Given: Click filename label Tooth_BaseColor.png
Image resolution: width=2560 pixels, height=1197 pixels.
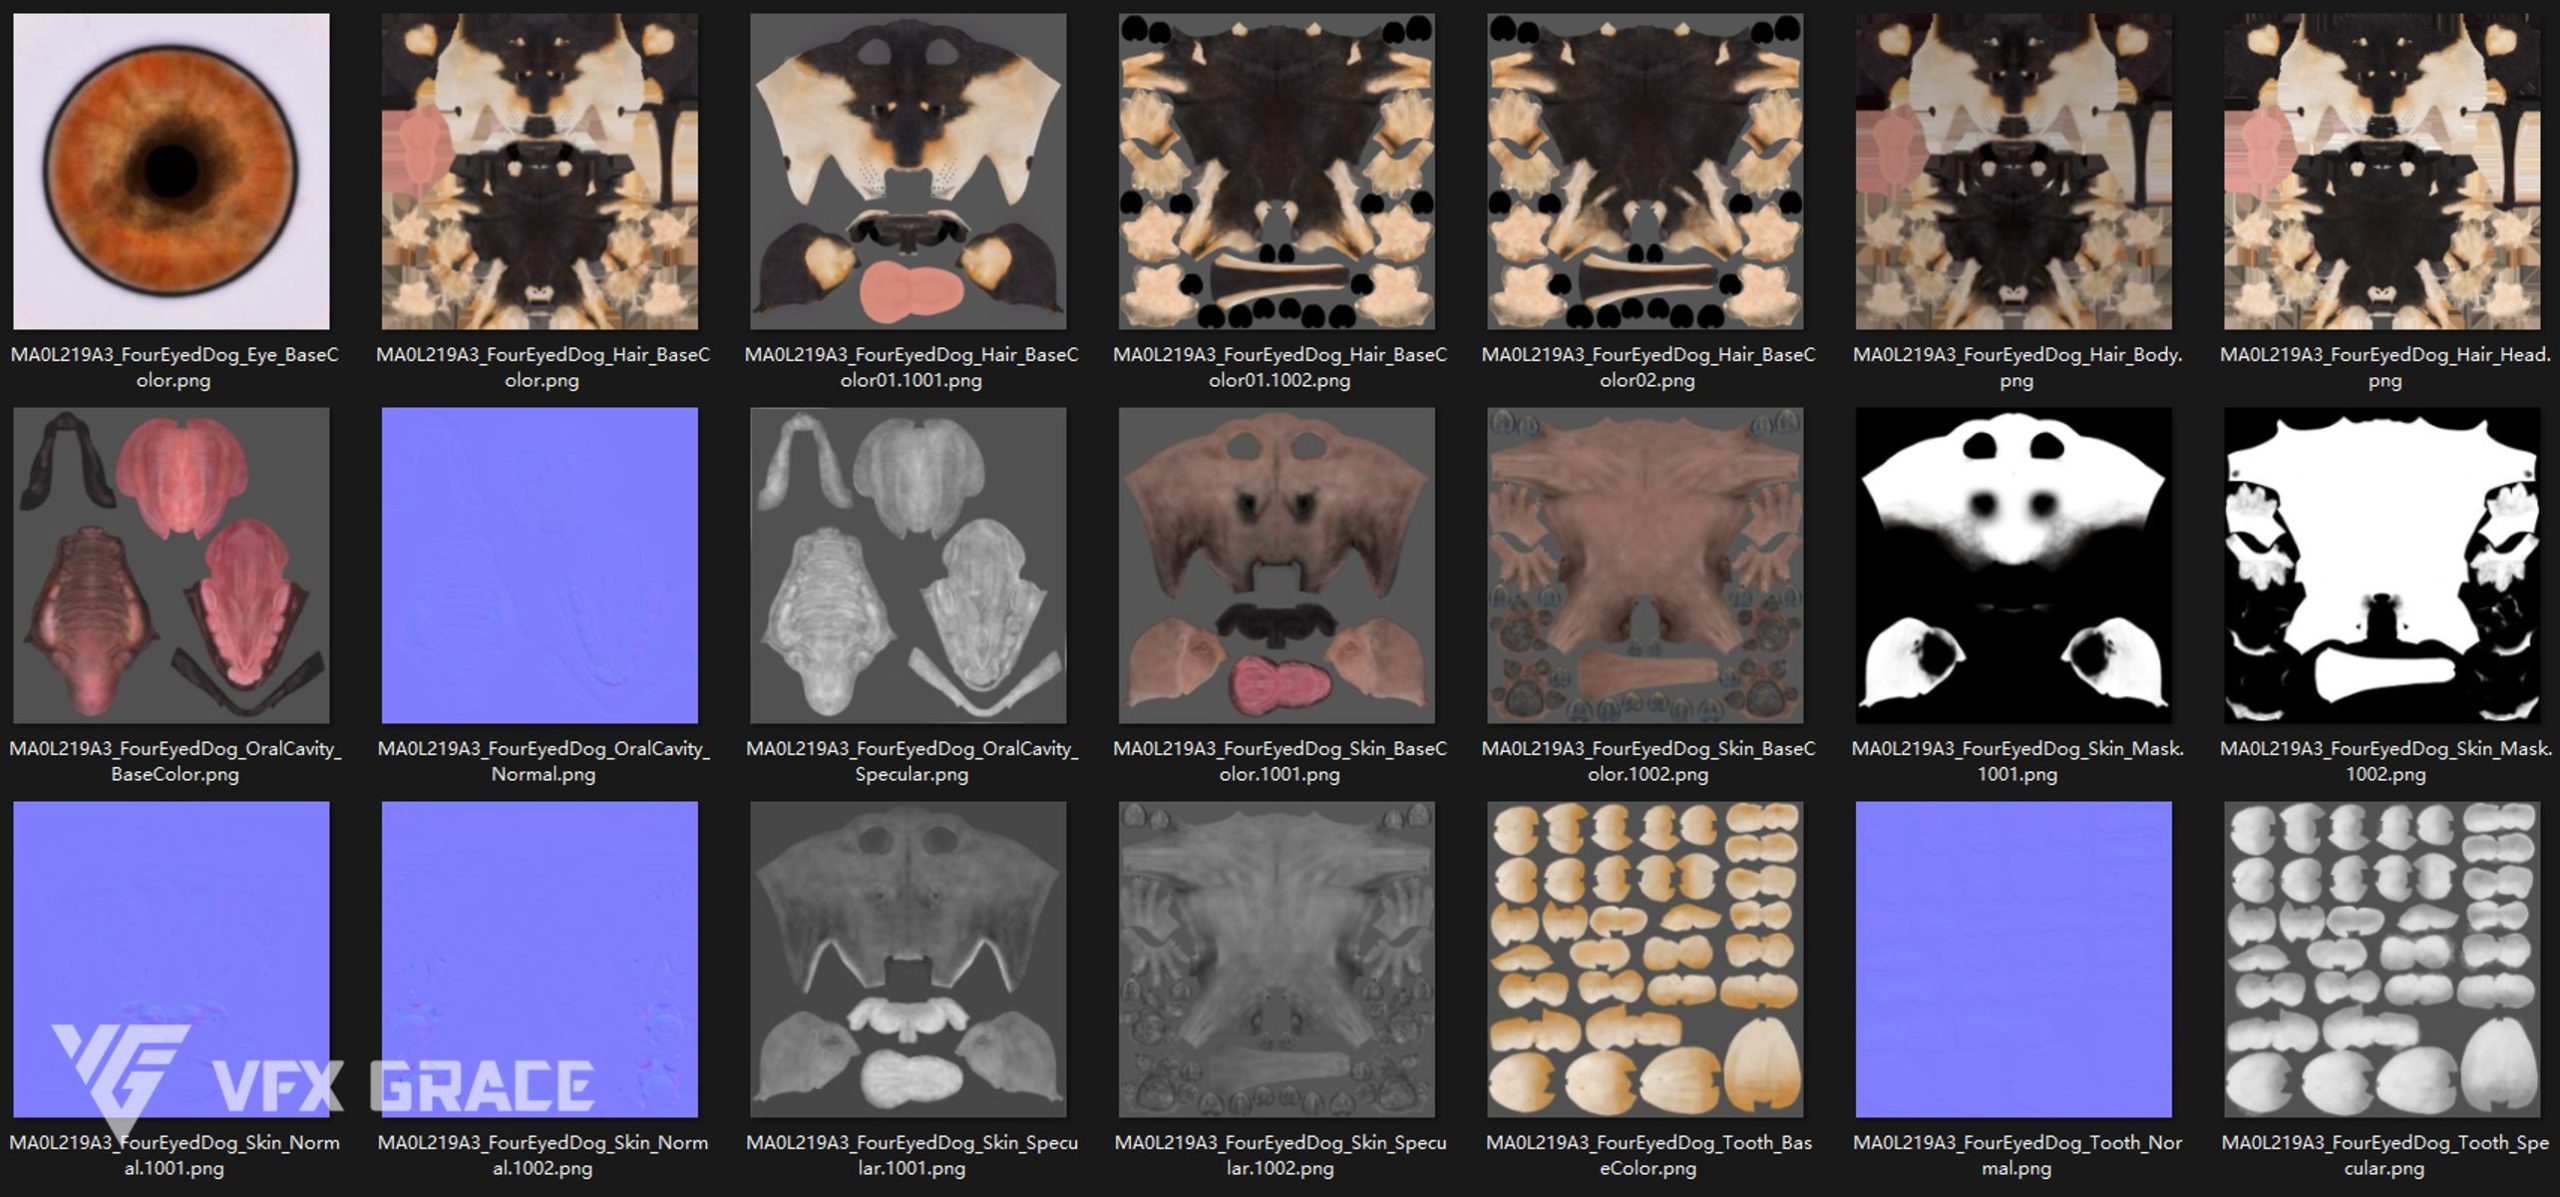Looking at the screenshot, I should [x=1648, y=1155].
